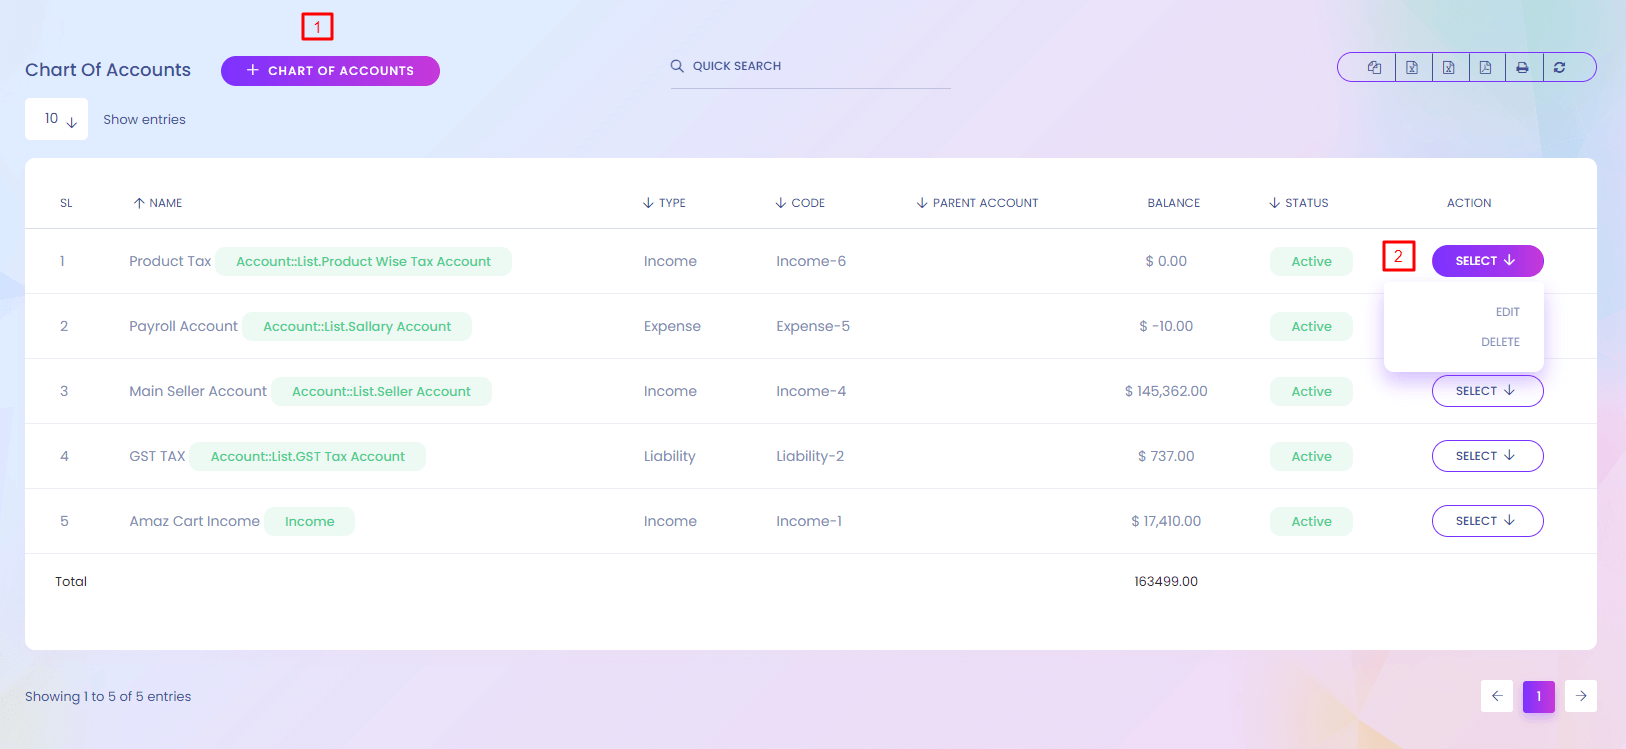The image size is (1626, 749).
Task: Click the copy to clipboard icon
Action: click(x=1375, y=67)
